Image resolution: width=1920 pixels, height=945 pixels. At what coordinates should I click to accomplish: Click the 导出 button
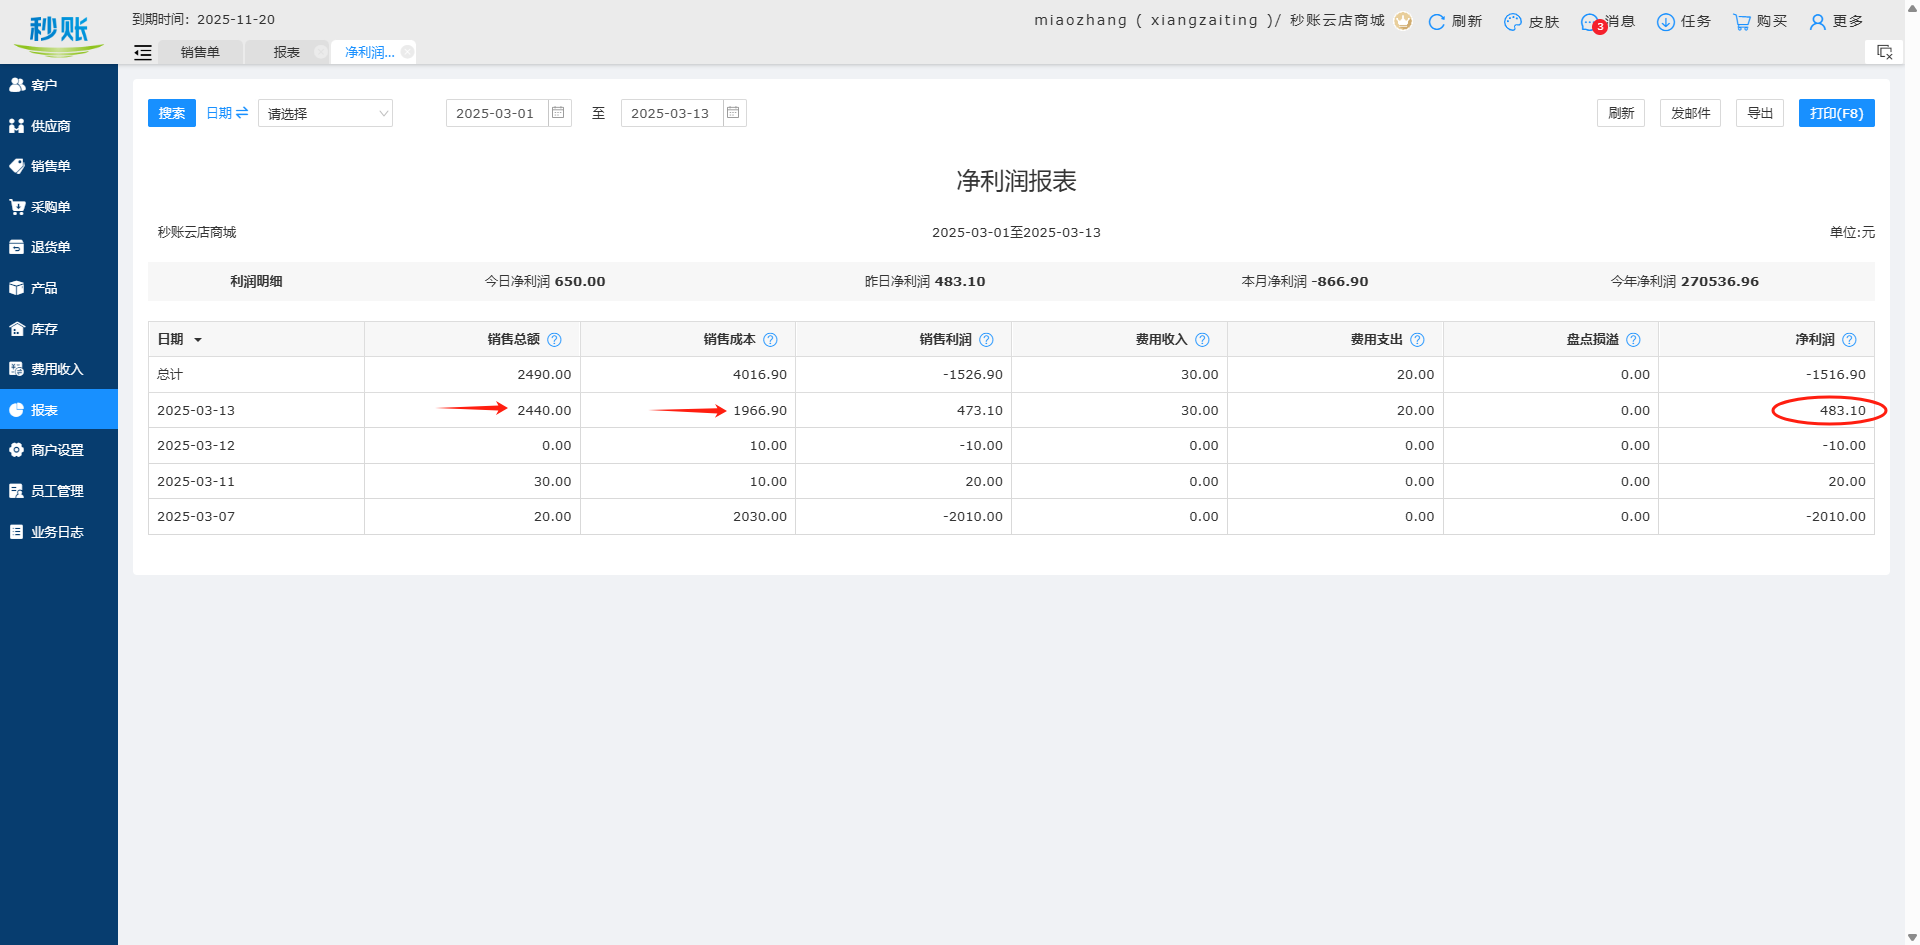(x=1760, y=113)
